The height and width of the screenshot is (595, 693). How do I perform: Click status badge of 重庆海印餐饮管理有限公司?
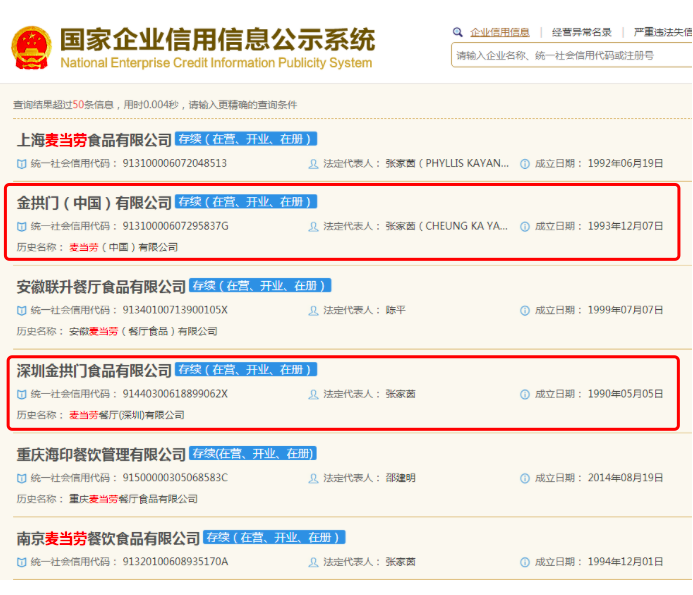253,453
